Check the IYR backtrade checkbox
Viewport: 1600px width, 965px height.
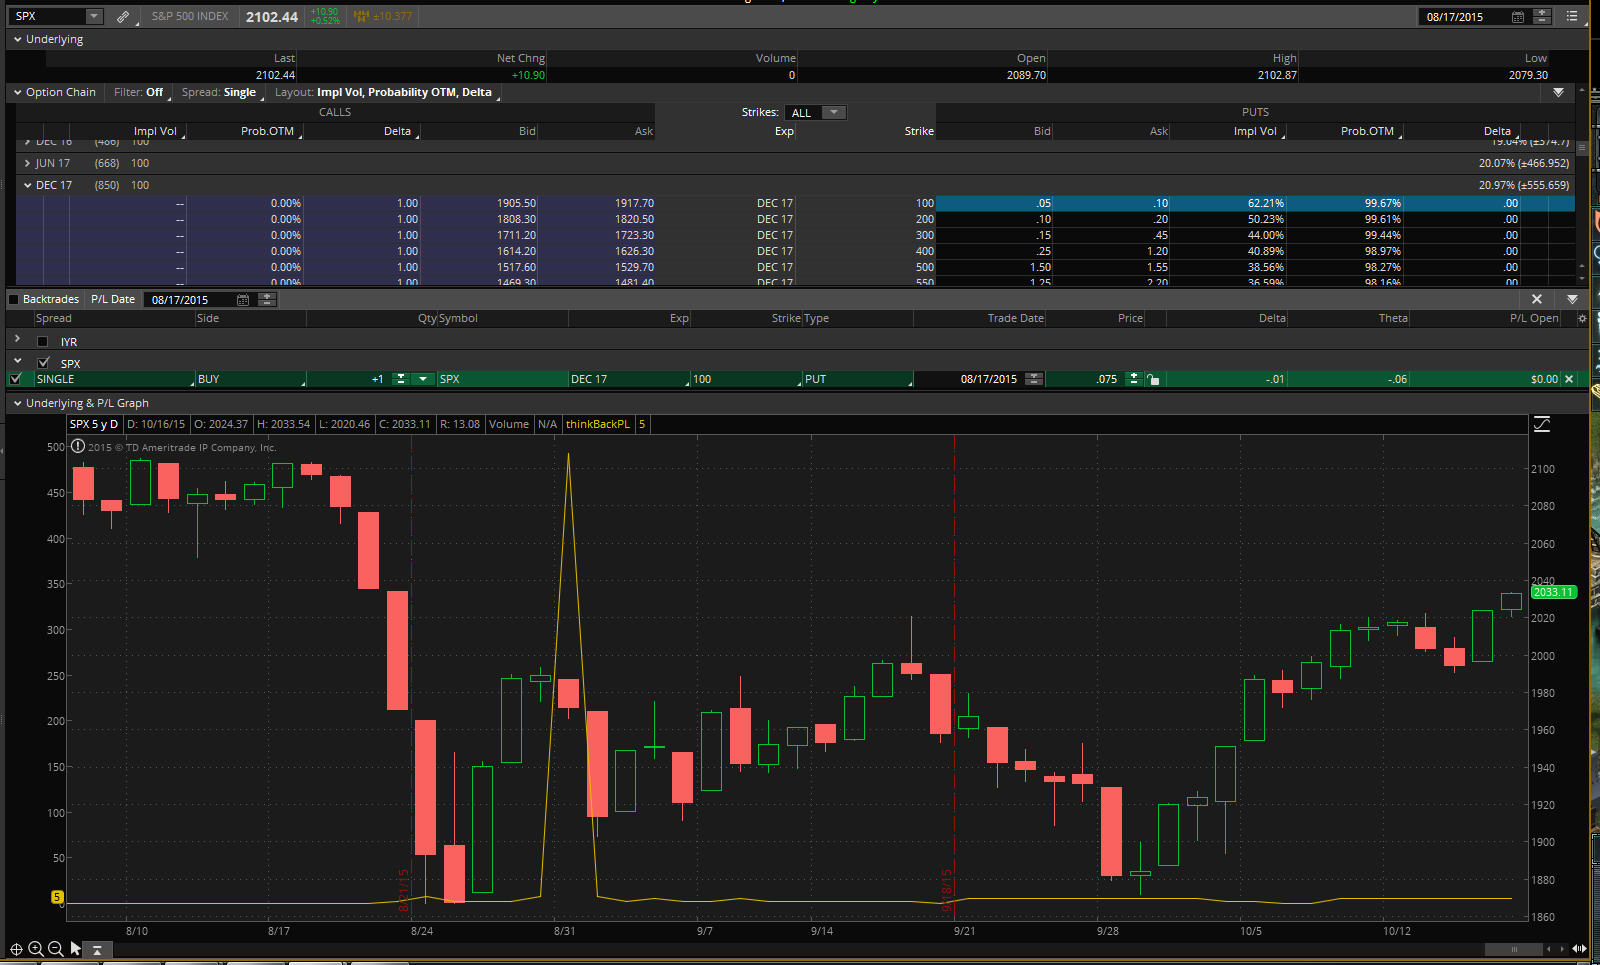[43, 342]
